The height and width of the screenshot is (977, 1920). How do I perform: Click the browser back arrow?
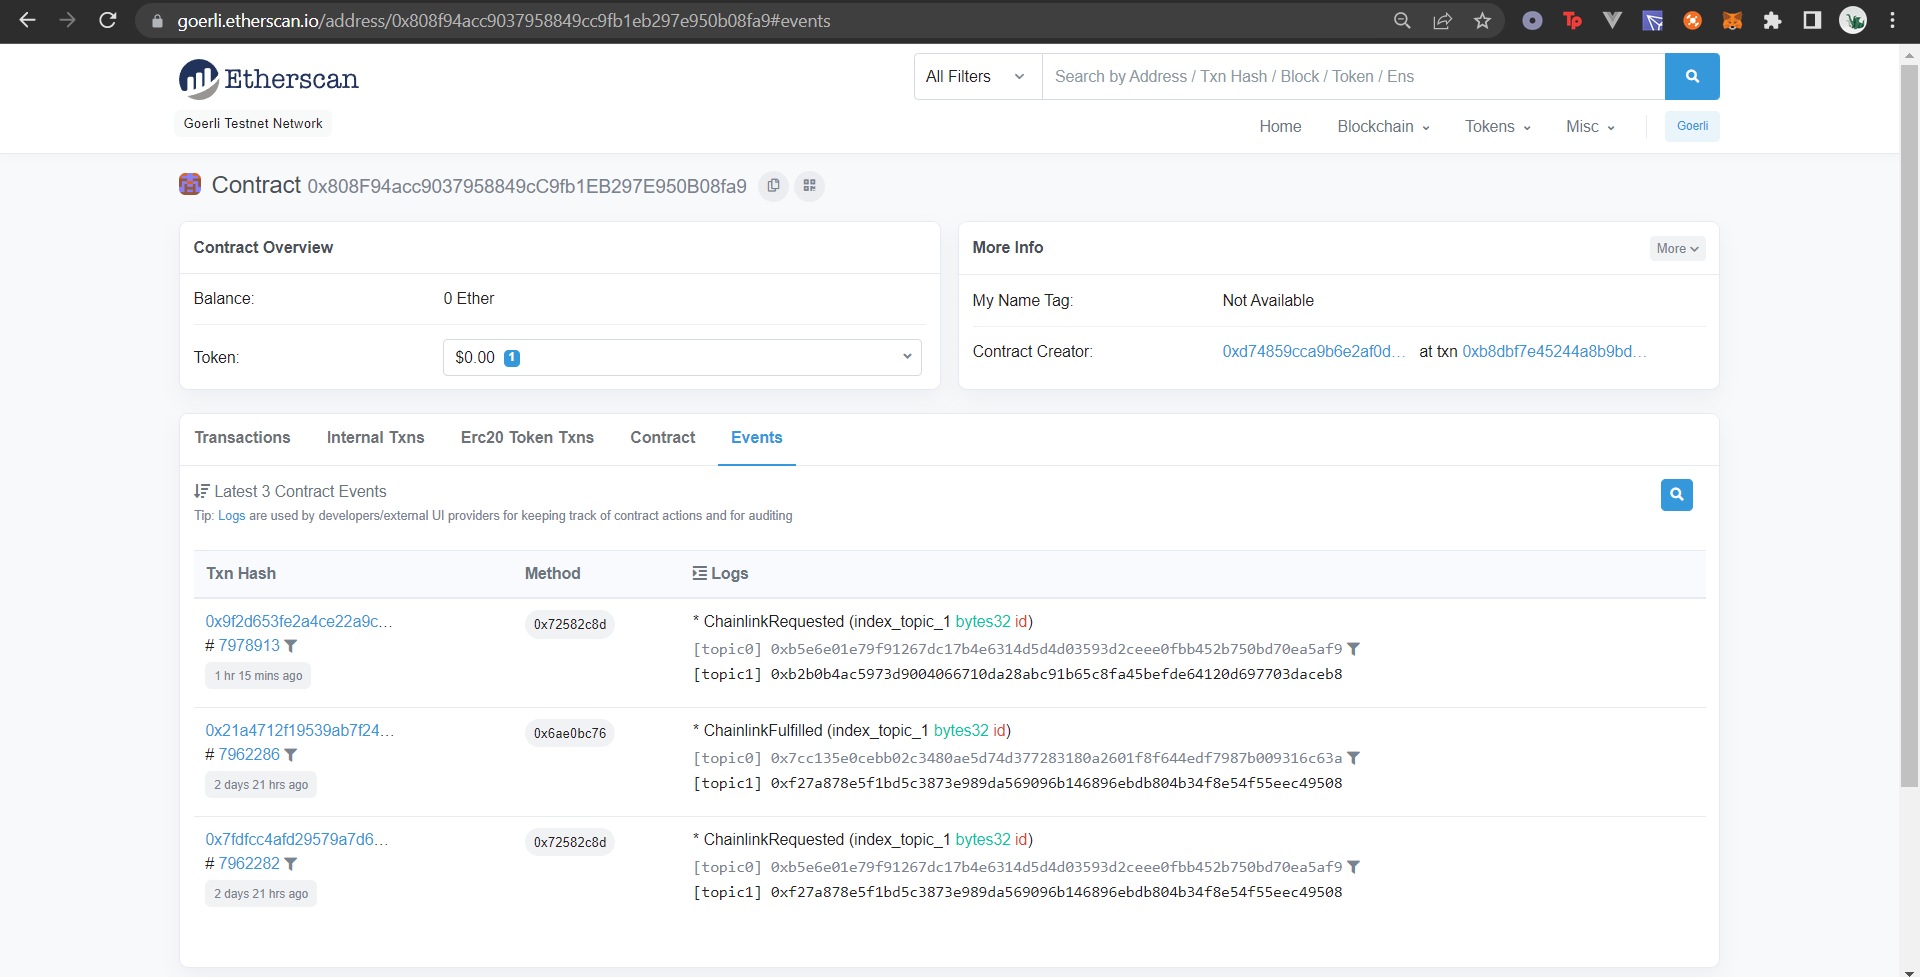(27, 20)
